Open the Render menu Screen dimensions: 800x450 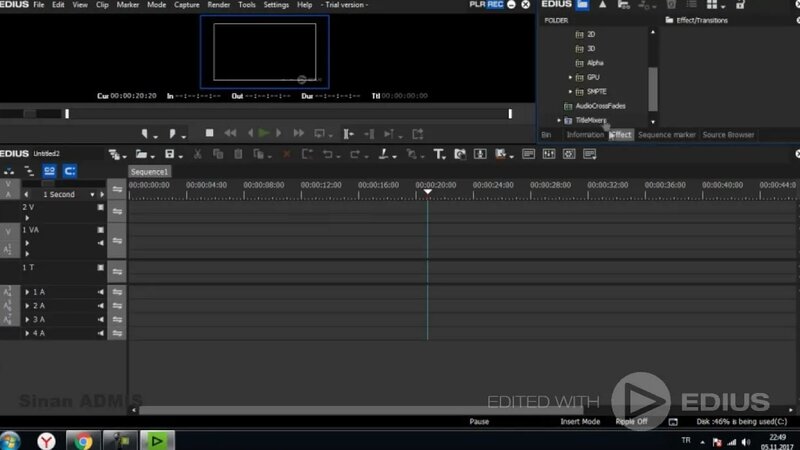(218, 5)
